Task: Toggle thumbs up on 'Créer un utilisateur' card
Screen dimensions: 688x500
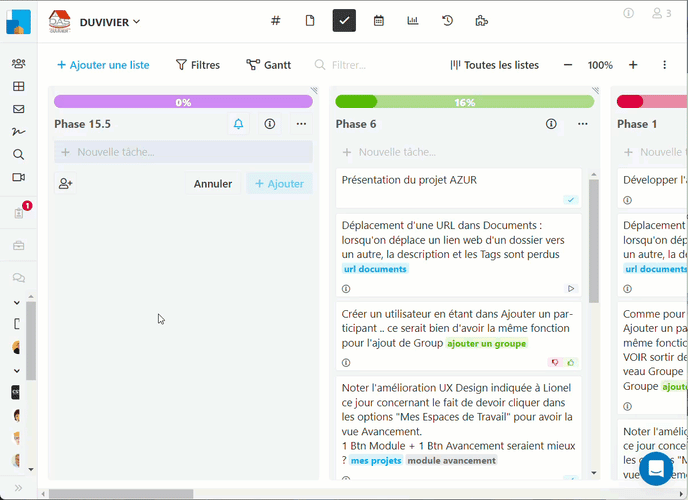Action: (x=571, y=363)
